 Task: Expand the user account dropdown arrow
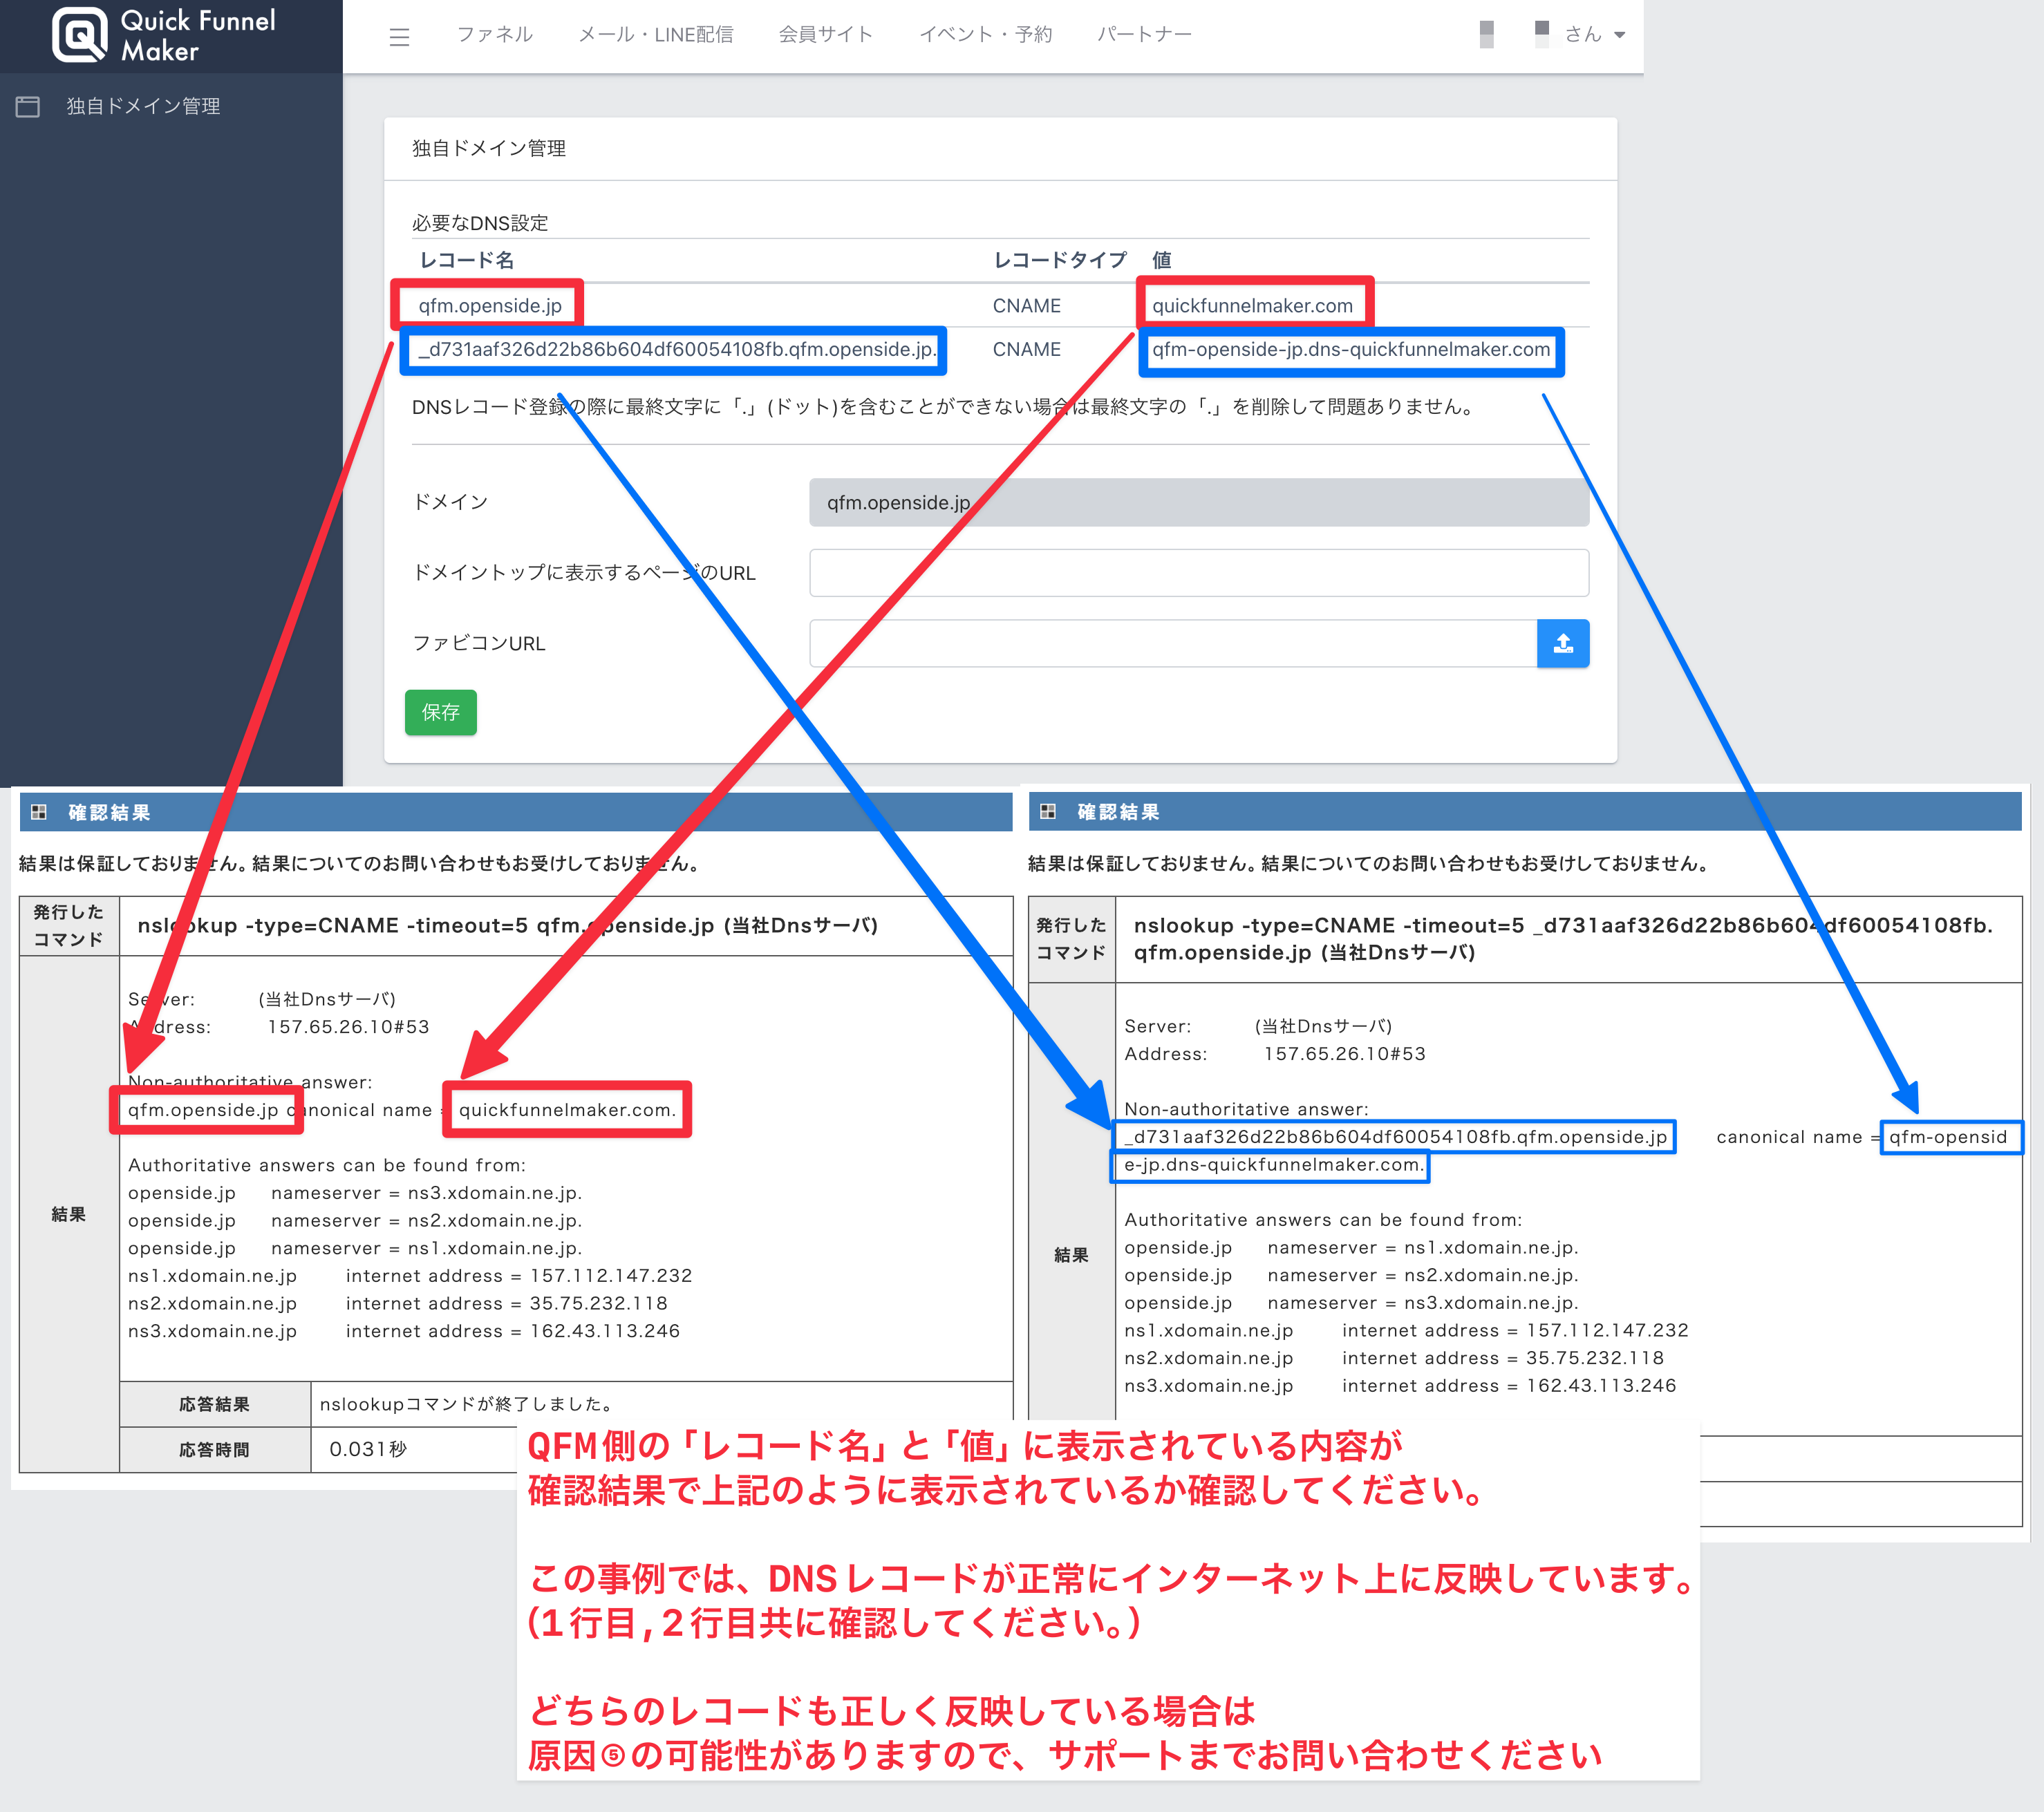(x=1620, y=35)
